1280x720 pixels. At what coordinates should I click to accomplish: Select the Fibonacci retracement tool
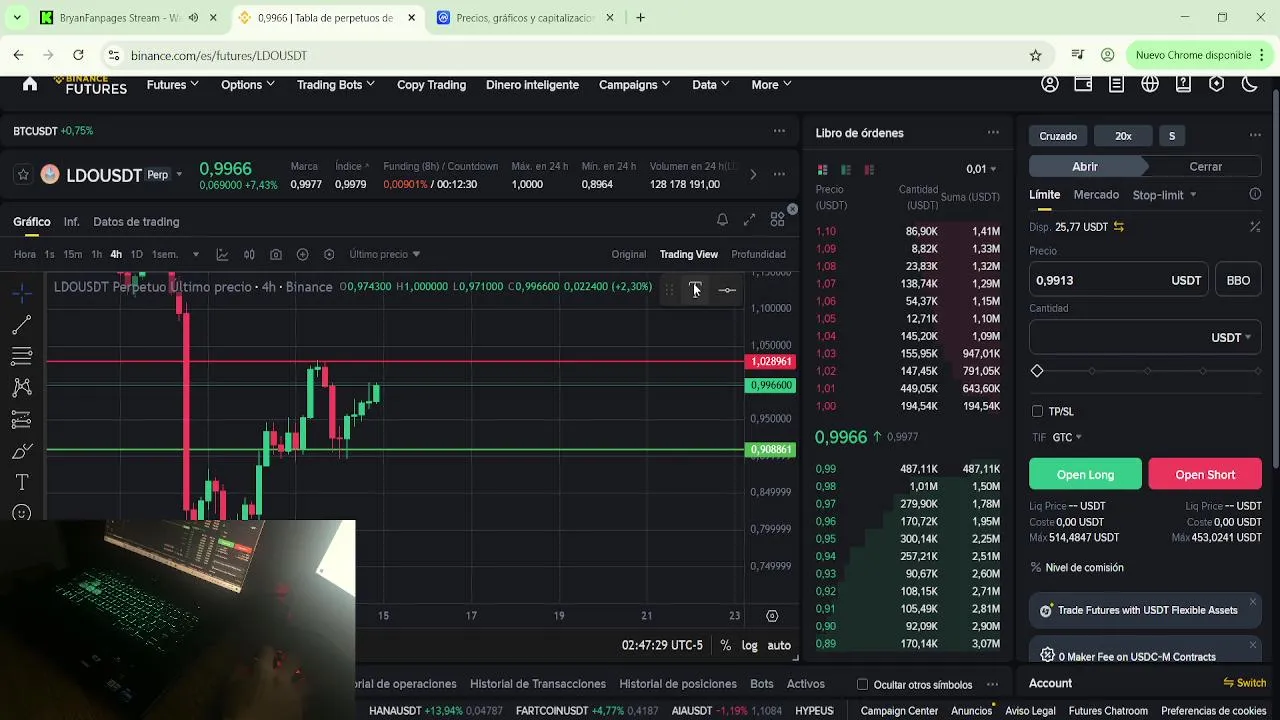pos(22,356)
